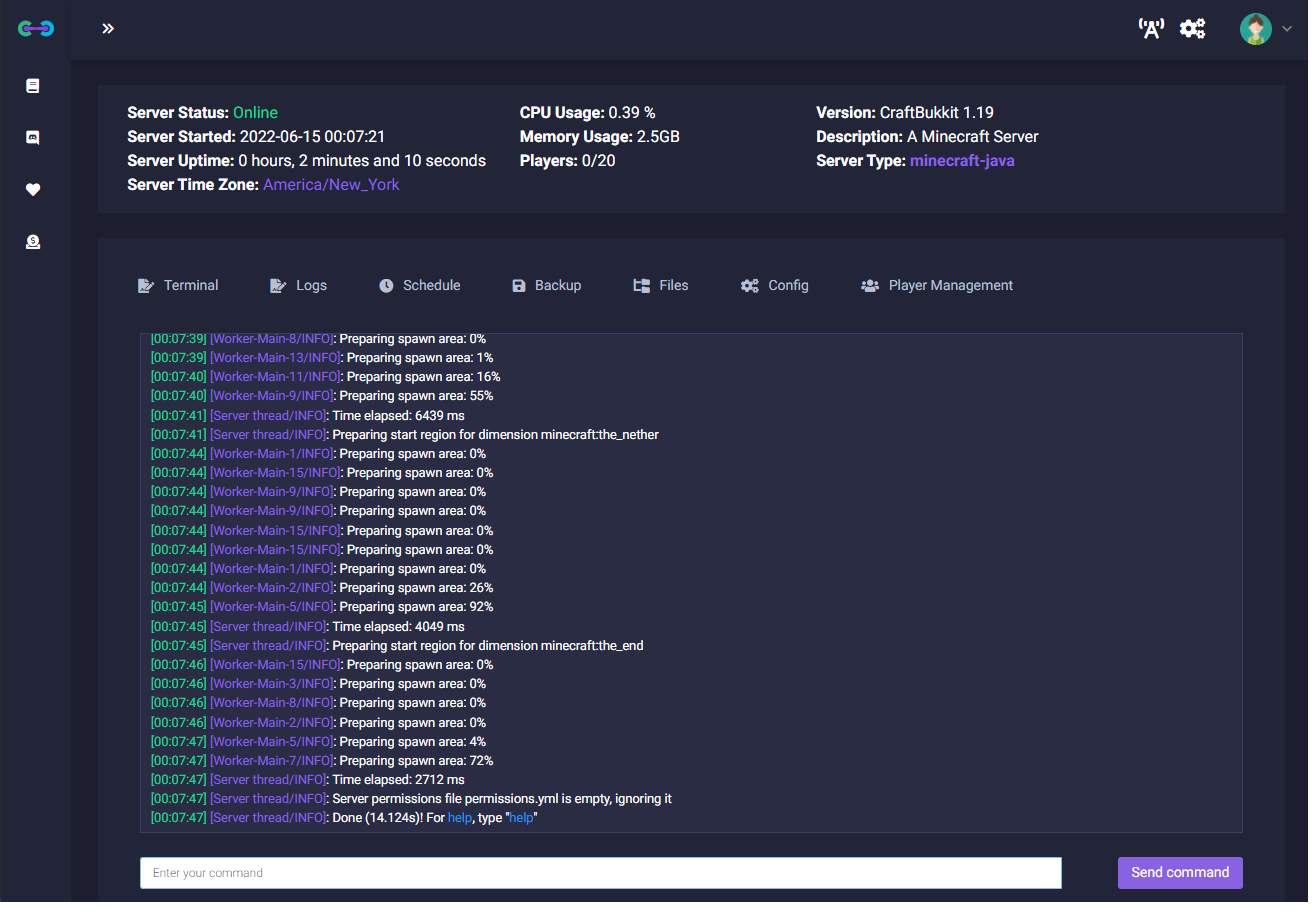Click the broadcast antenna icon in header
The height and width of the screenshot is (920, 1312).
pyautogui.click(x=1152, y=29)
